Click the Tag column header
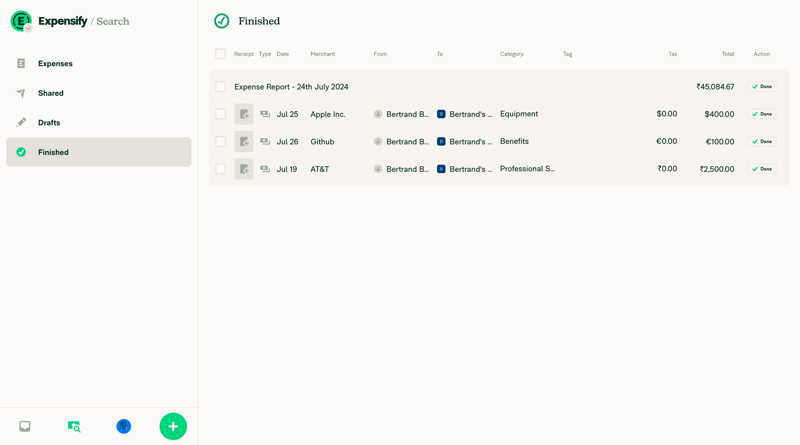 tap(567, 54)
